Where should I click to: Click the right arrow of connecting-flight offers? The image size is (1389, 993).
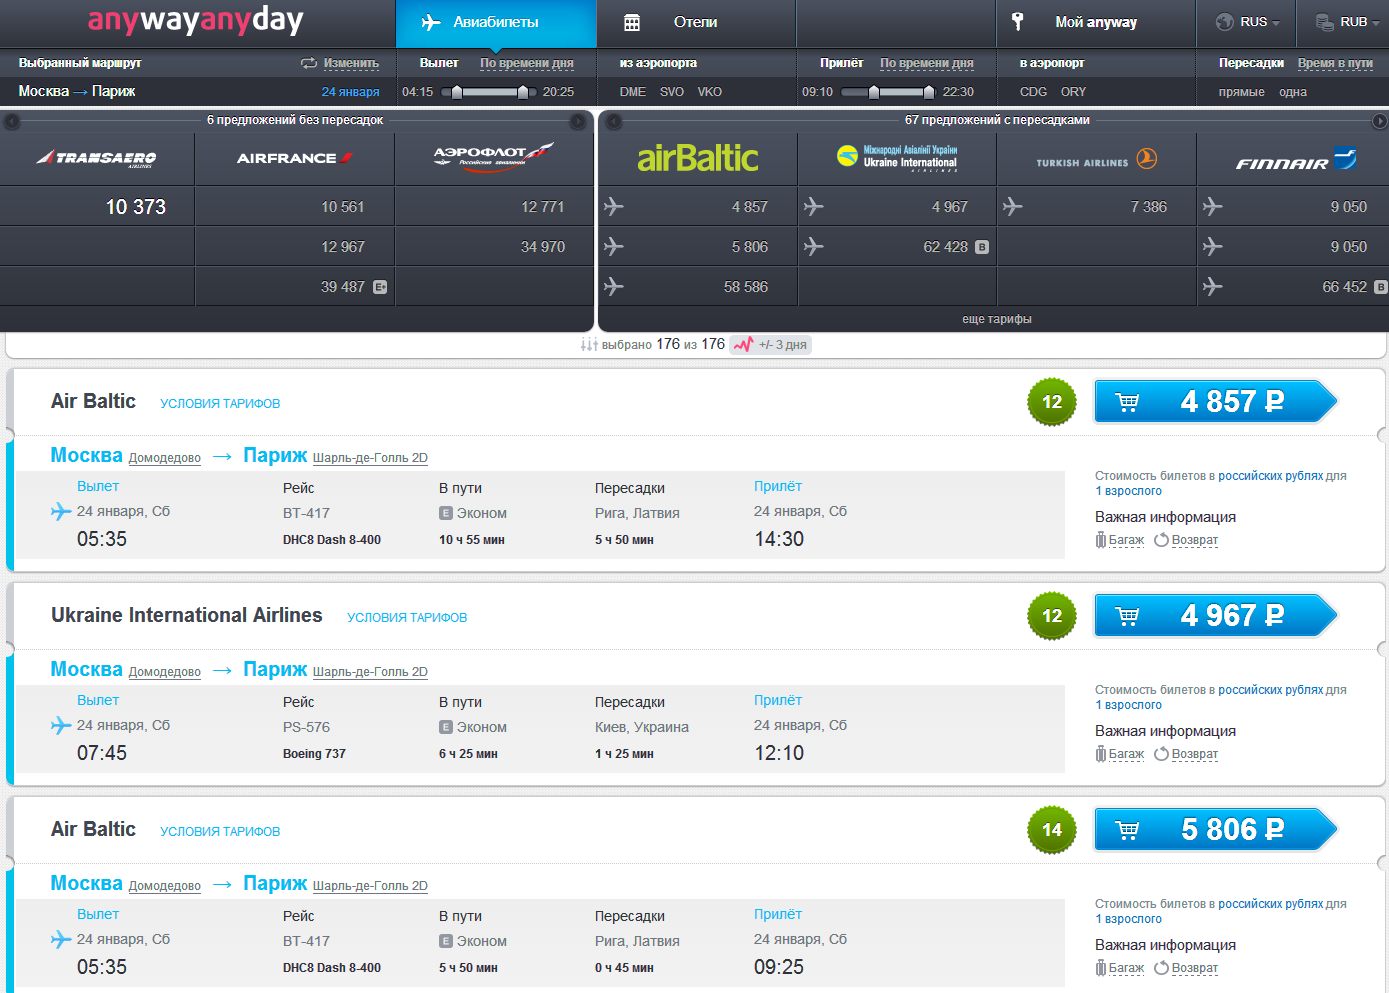click(x=1379, y=121)
